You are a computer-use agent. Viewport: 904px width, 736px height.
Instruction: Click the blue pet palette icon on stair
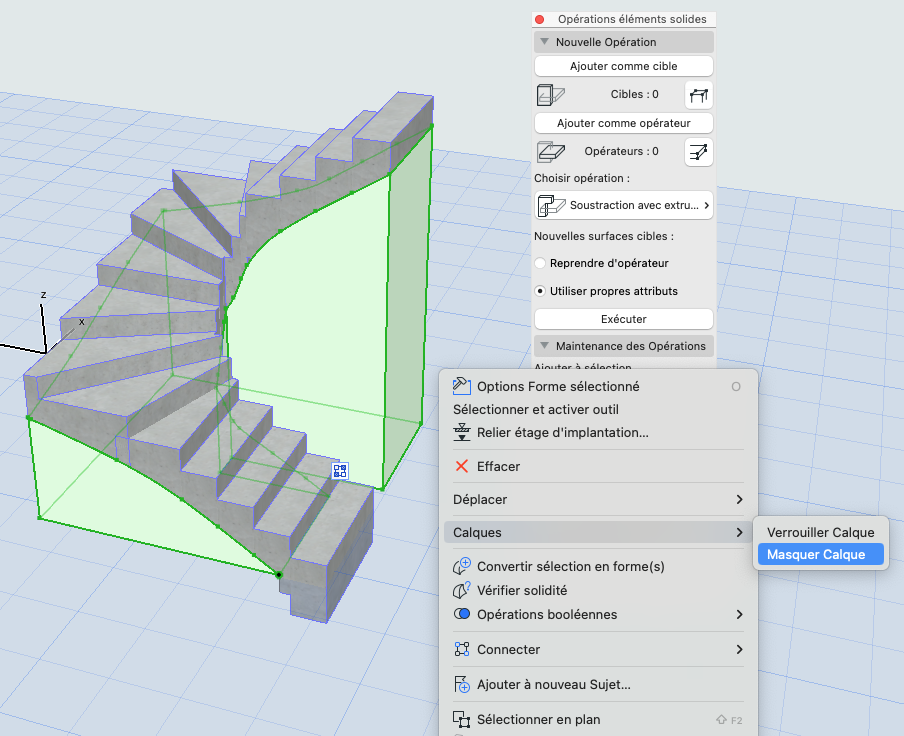340,471
